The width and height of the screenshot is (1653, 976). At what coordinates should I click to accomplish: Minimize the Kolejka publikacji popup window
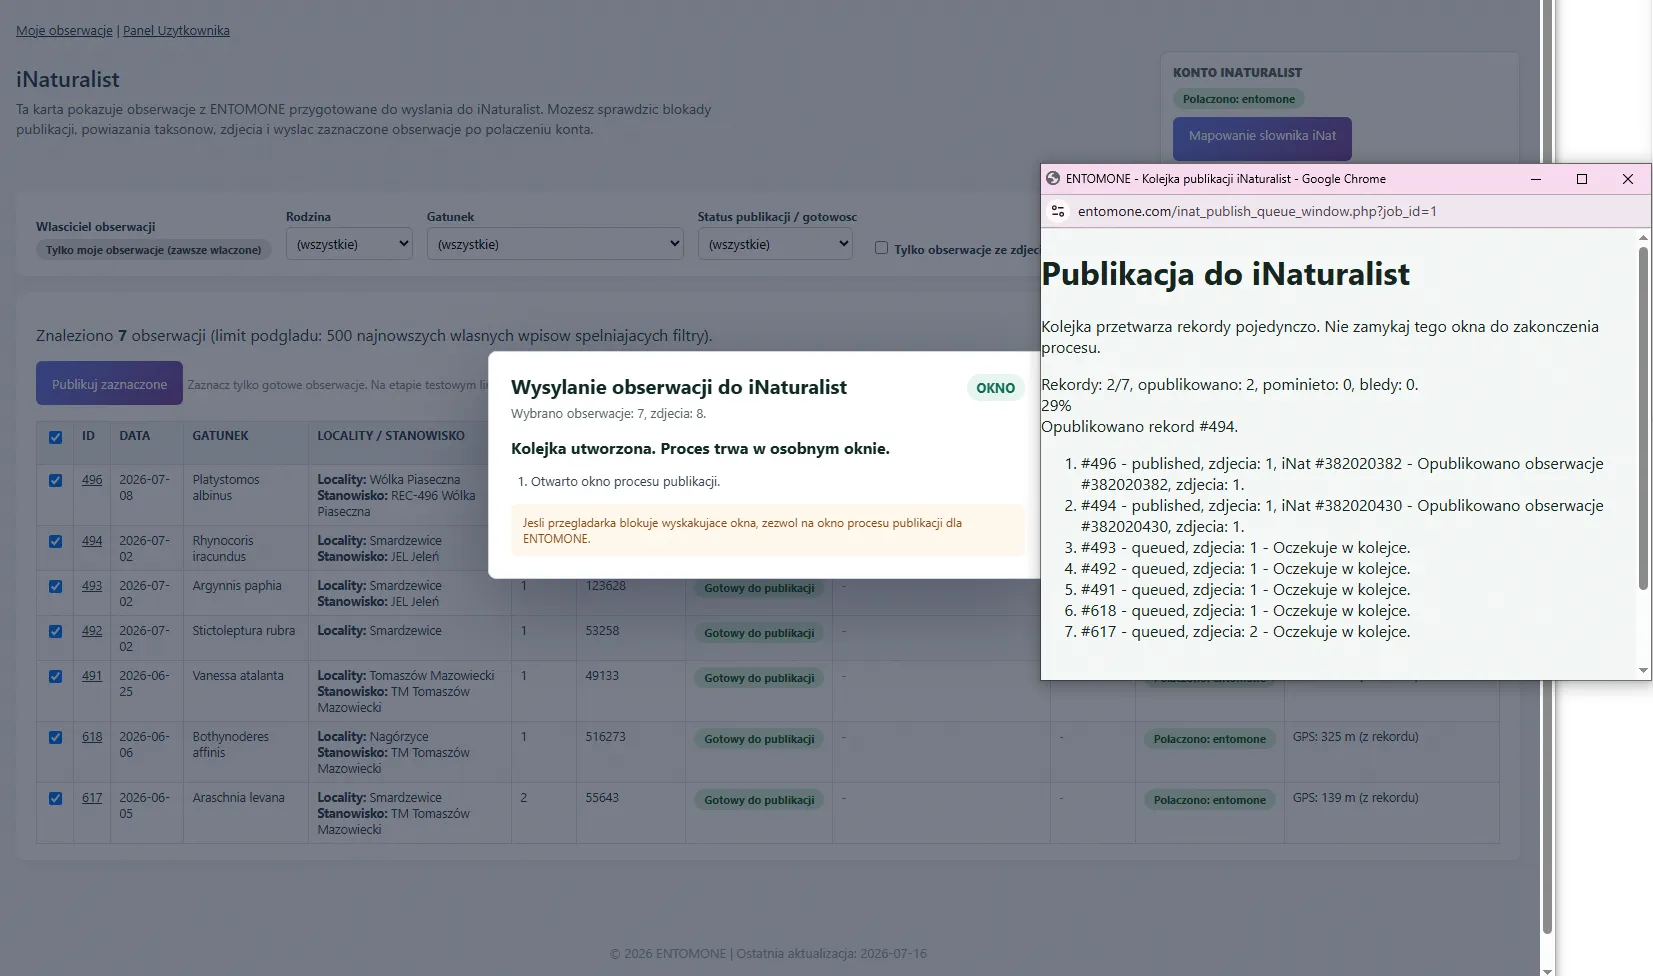click(x=1536, y=179)
